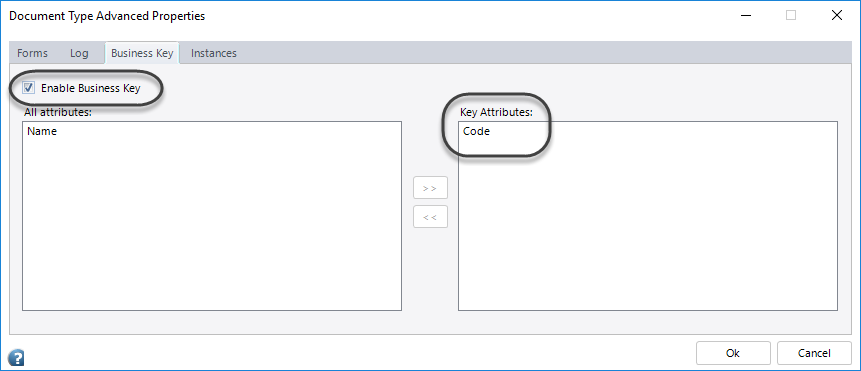Click the maximize window button
Viewport: 861px width, 371px height.
[x=791, y=15]
